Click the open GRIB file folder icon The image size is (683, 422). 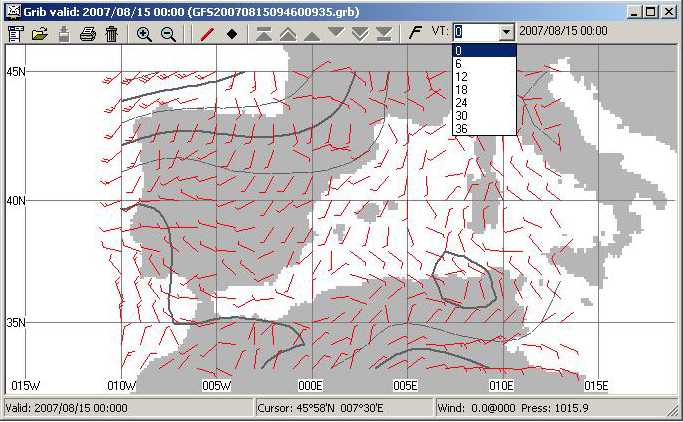(40, 33)
